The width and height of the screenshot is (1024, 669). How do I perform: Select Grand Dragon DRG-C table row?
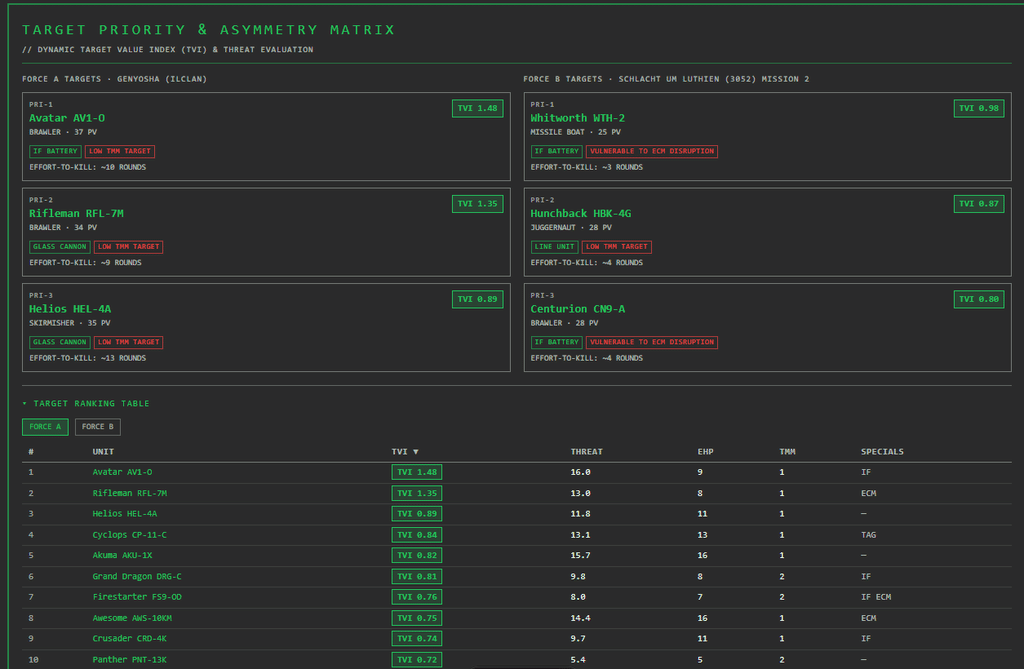517,576
